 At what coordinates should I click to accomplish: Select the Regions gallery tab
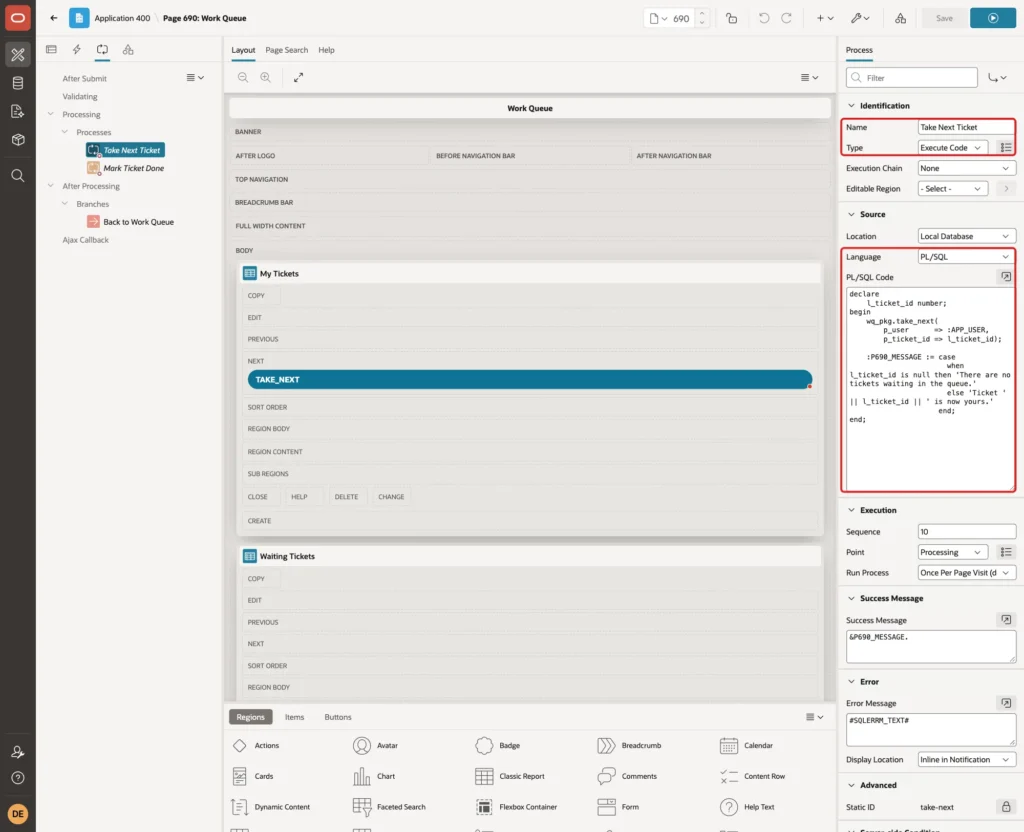pyautogui.click(x=250, y=716)
